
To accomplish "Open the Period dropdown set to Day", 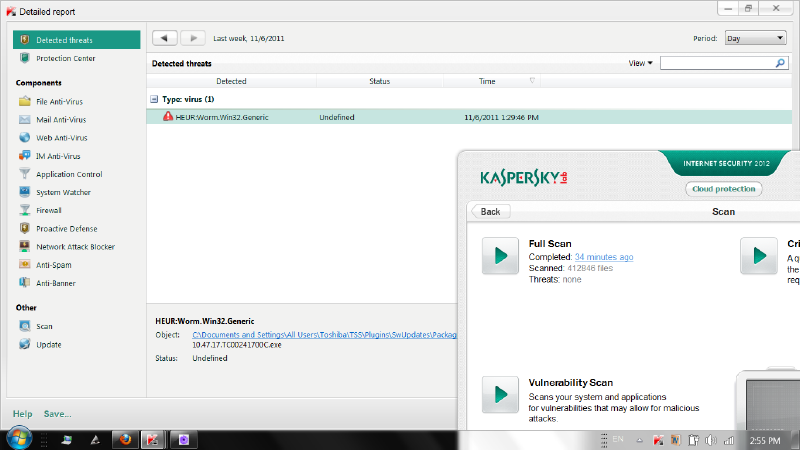I will tap(755, 38).
